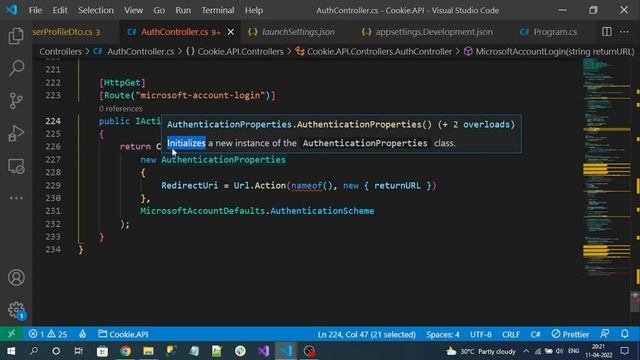640x360 pixels.
Task: Open the Accounts menu icon
Action: pyautogui.click(x=16, y=278)
